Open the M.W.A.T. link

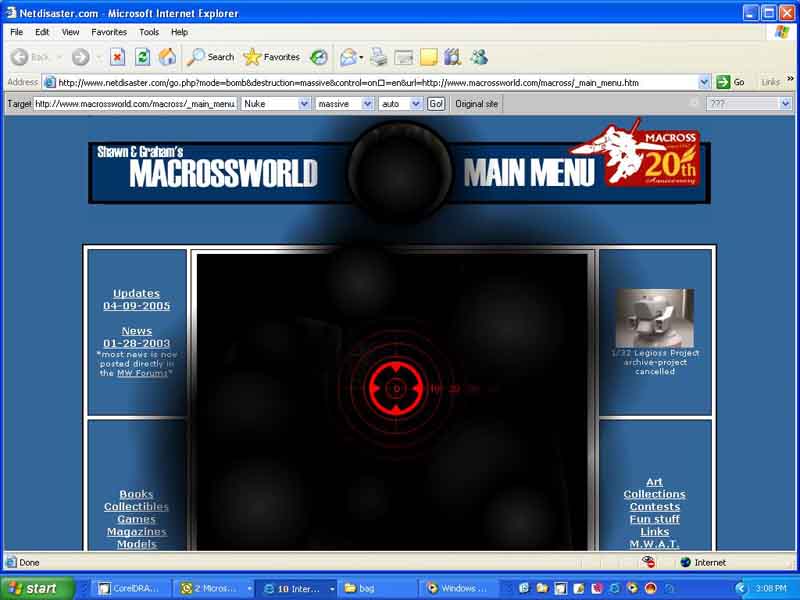(654, 544)
